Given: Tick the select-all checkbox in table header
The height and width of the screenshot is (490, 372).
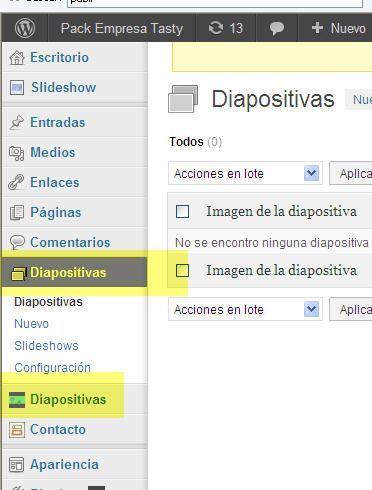Looking at the screenshot, I should tap(182, 211).
